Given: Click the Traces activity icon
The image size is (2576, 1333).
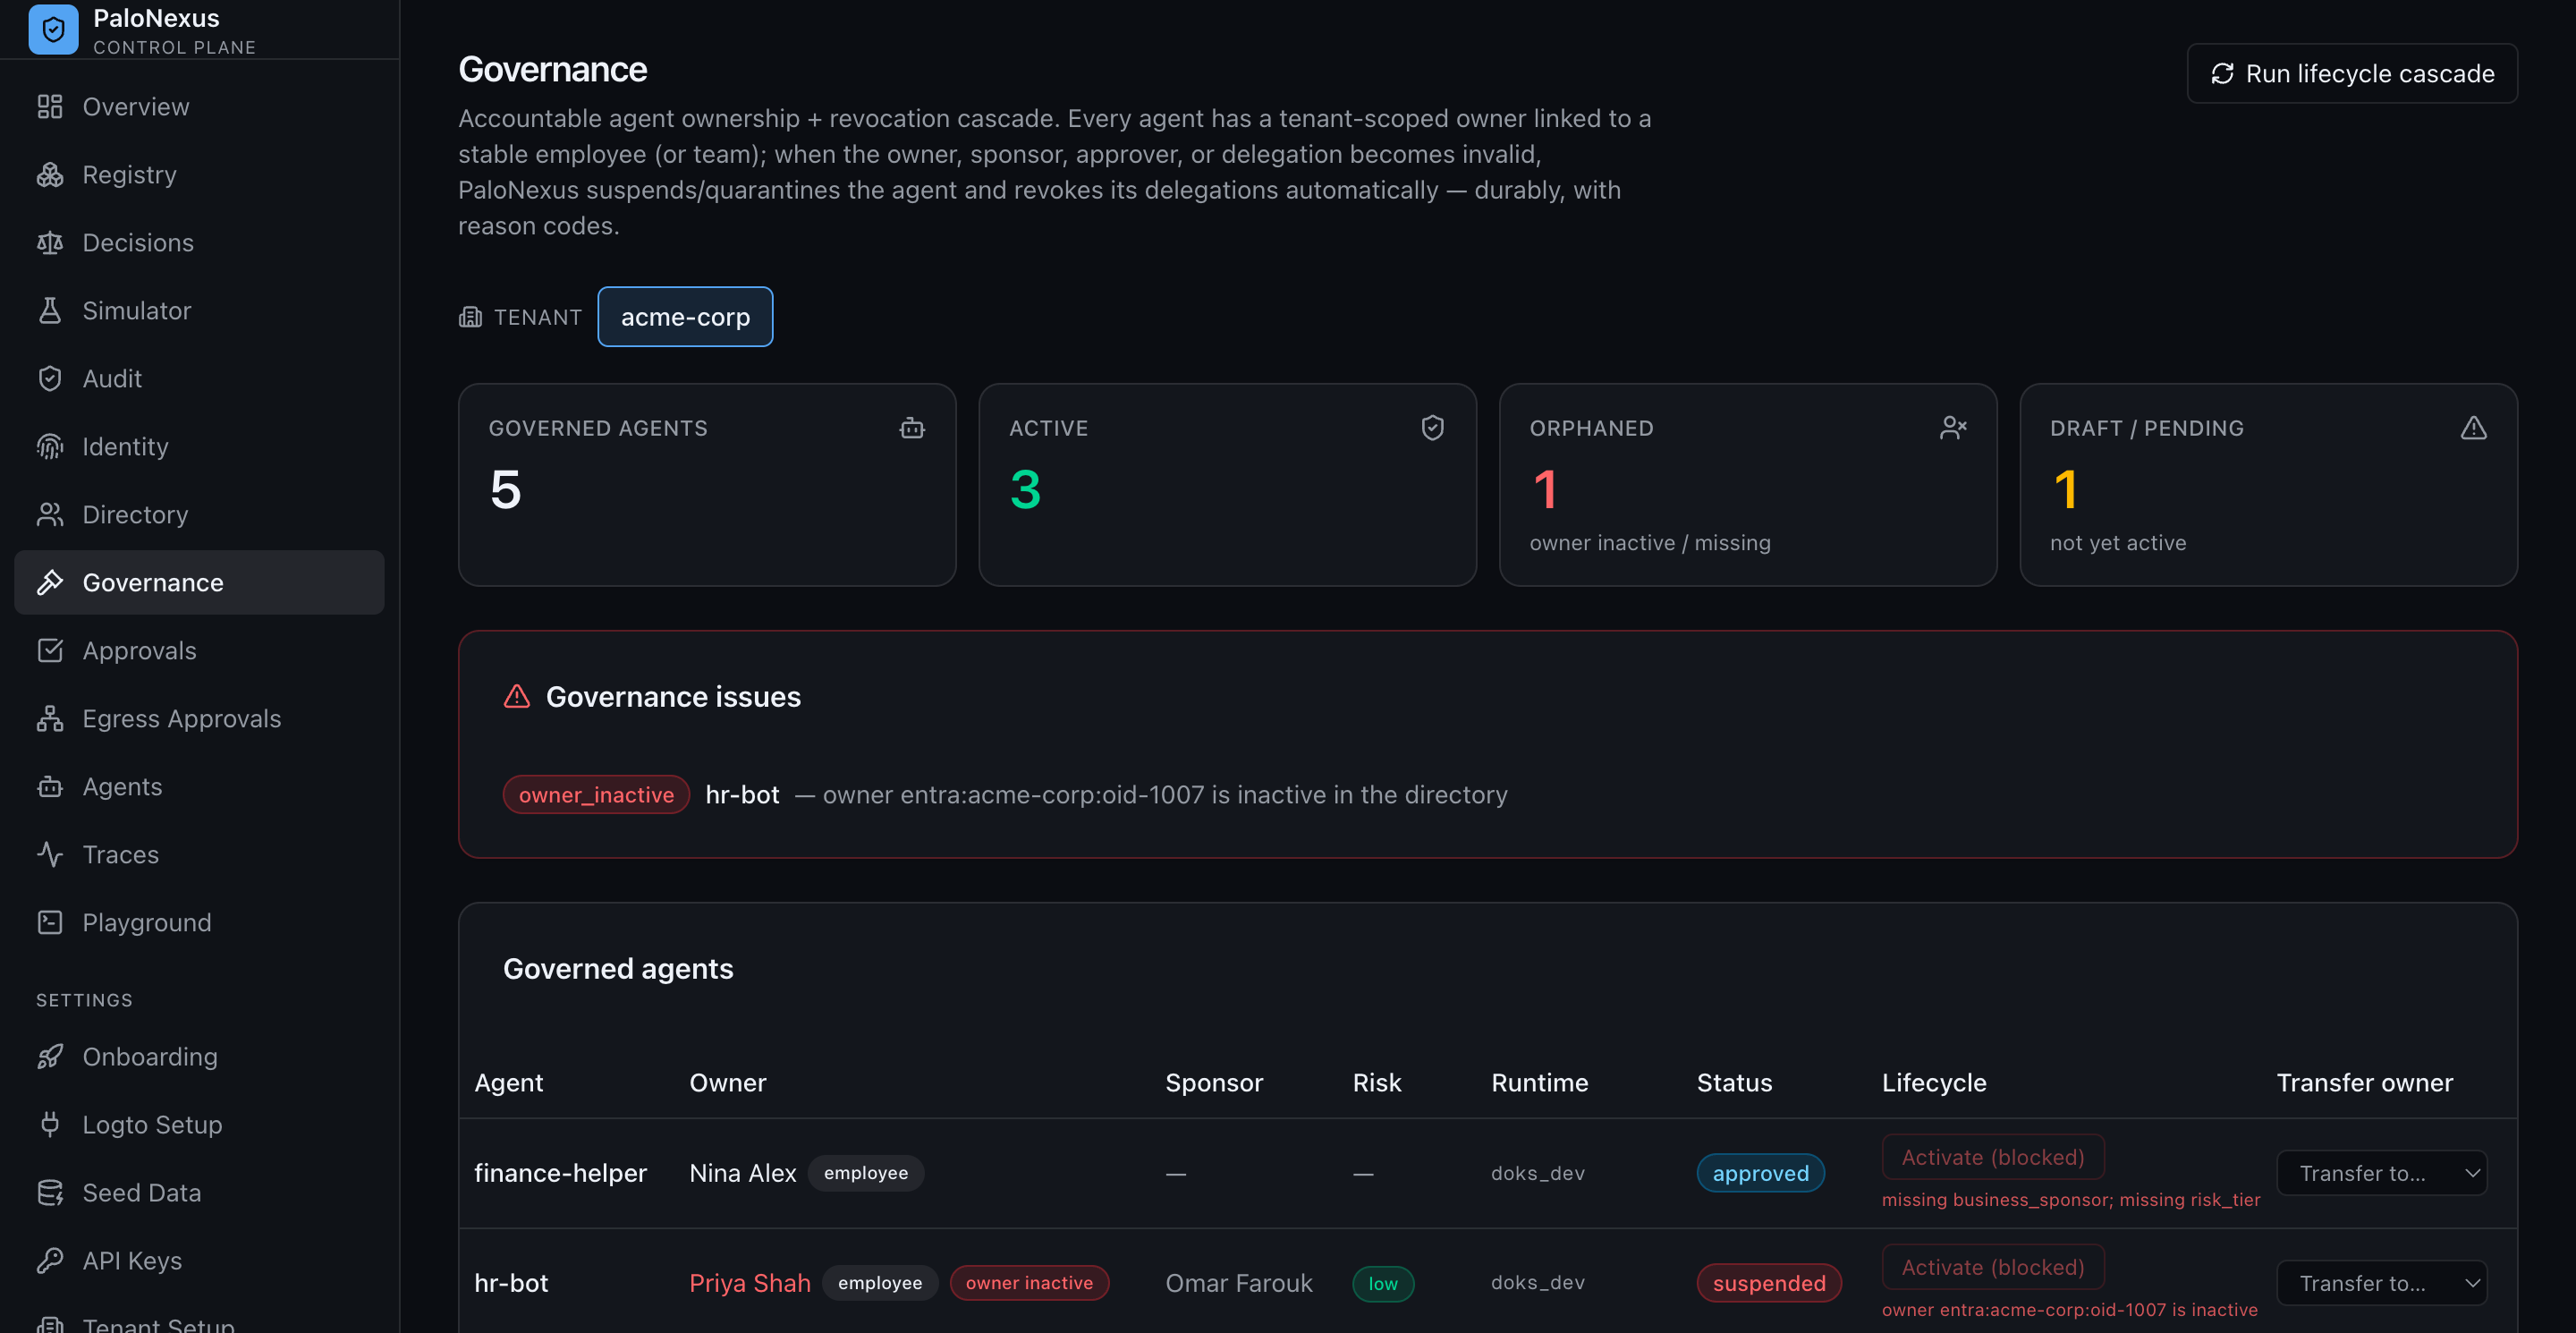Looking at the screenshot, I should coord(50,854).
